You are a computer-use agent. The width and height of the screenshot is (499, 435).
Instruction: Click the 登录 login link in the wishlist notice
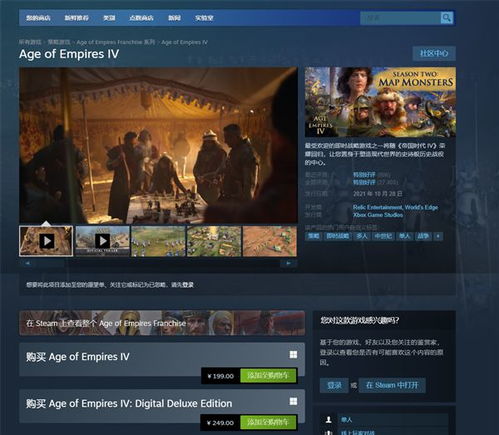[x=188, y=285]
